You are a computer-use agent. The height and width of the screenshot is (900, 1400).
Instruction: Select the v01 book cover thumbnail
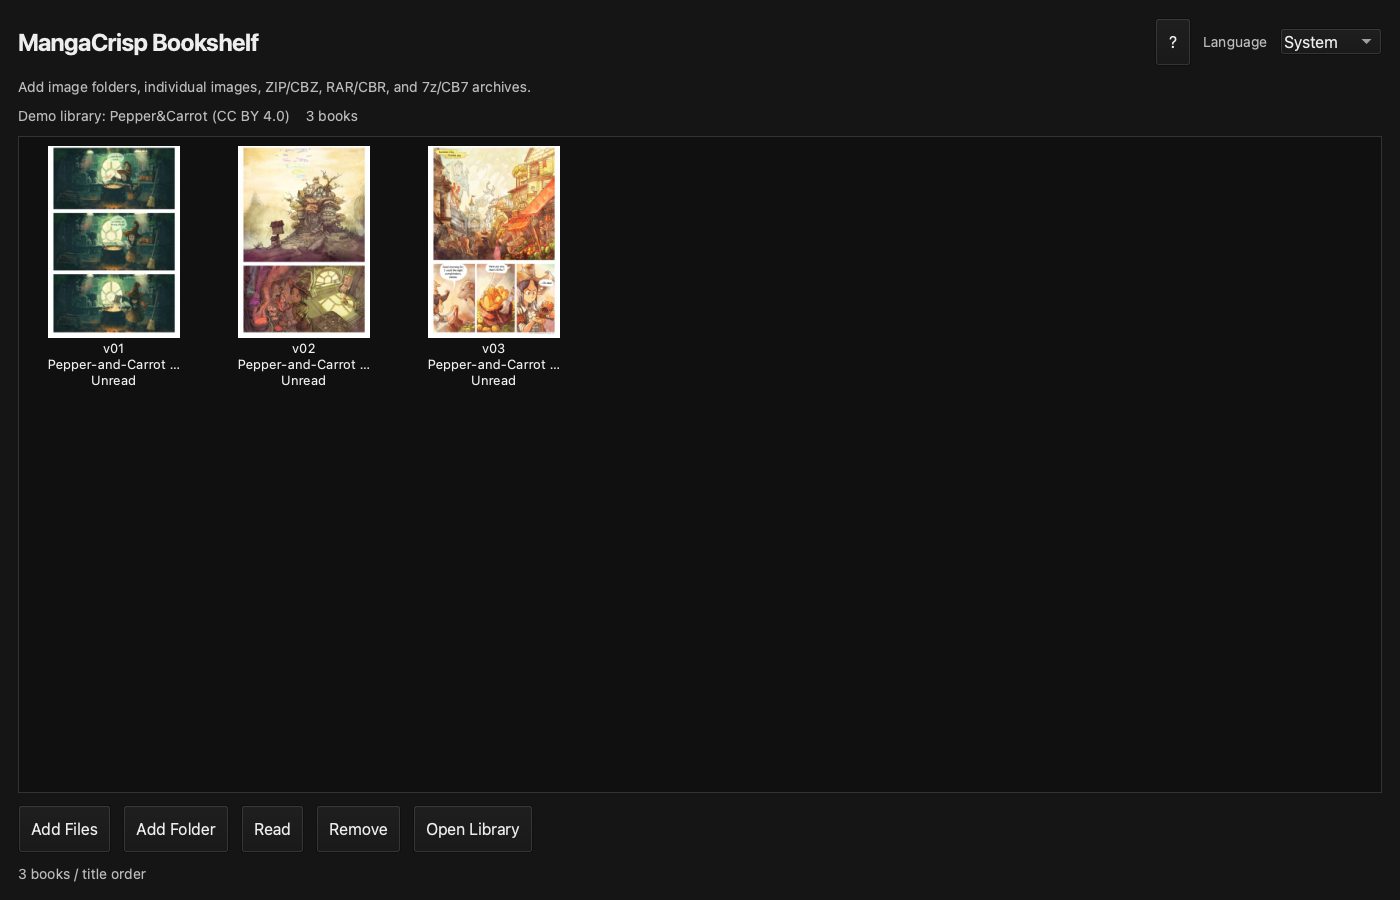(114, 242)
